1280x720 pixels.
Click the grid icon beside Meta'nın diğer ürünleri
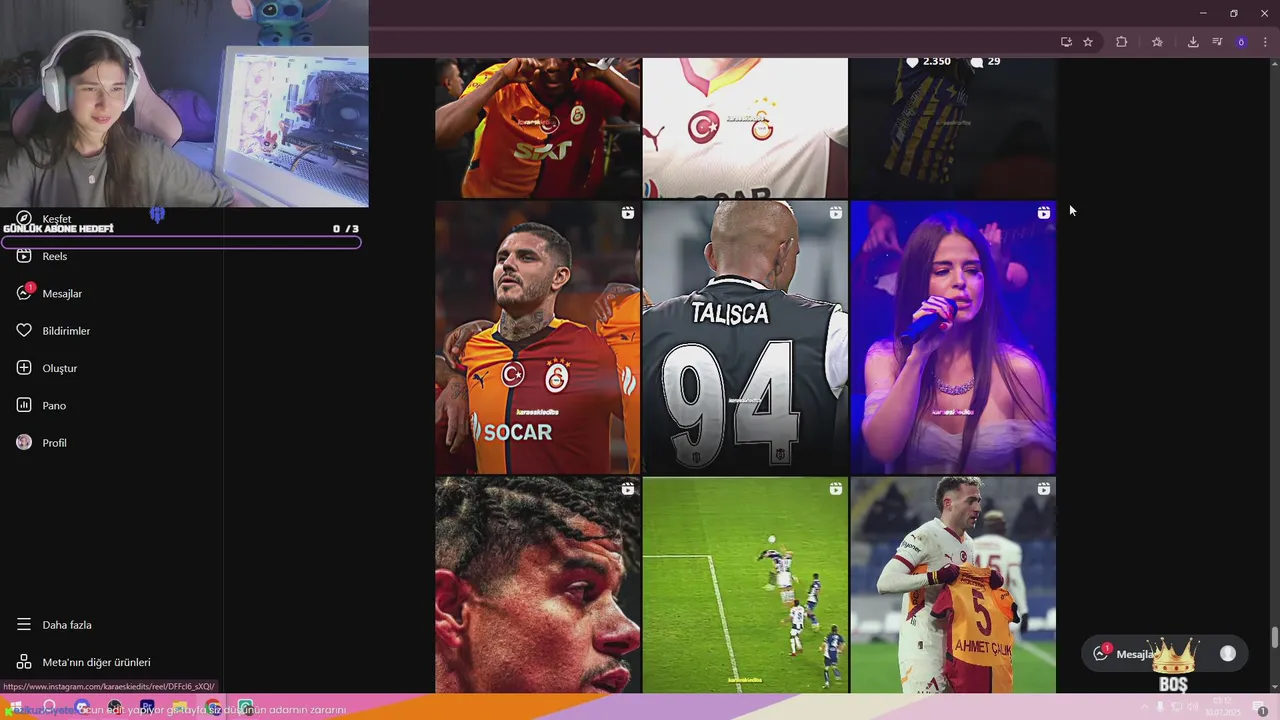coord(24,662)
